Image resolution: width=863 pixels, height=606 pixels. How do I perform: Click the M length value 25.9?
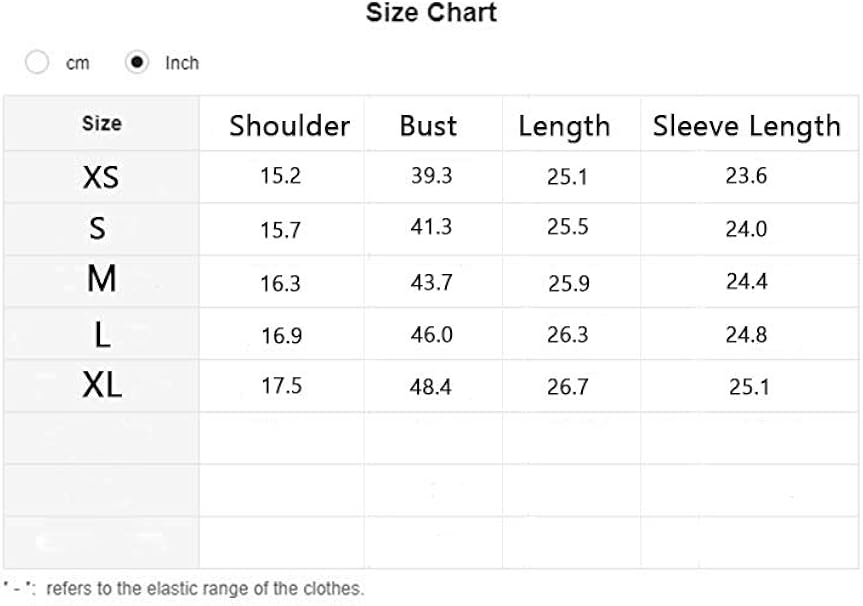(568, 283)
